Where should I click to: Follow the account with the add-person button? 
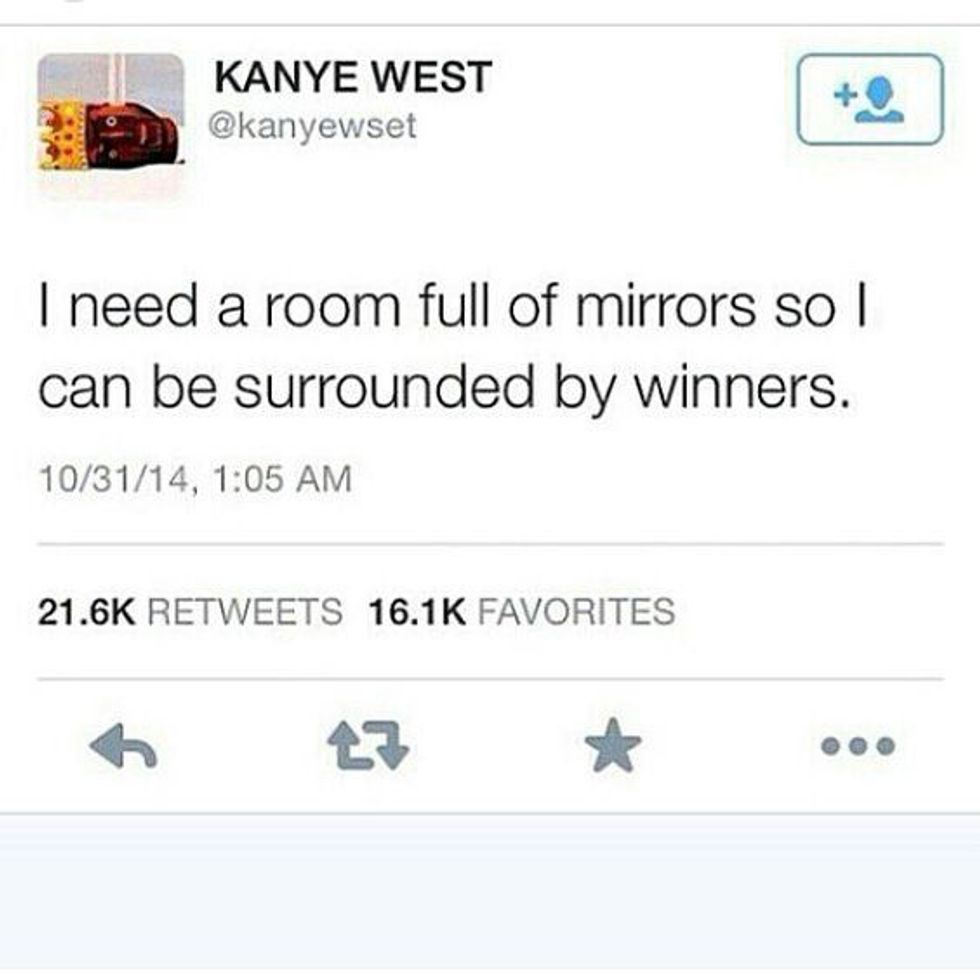[870, 99]
